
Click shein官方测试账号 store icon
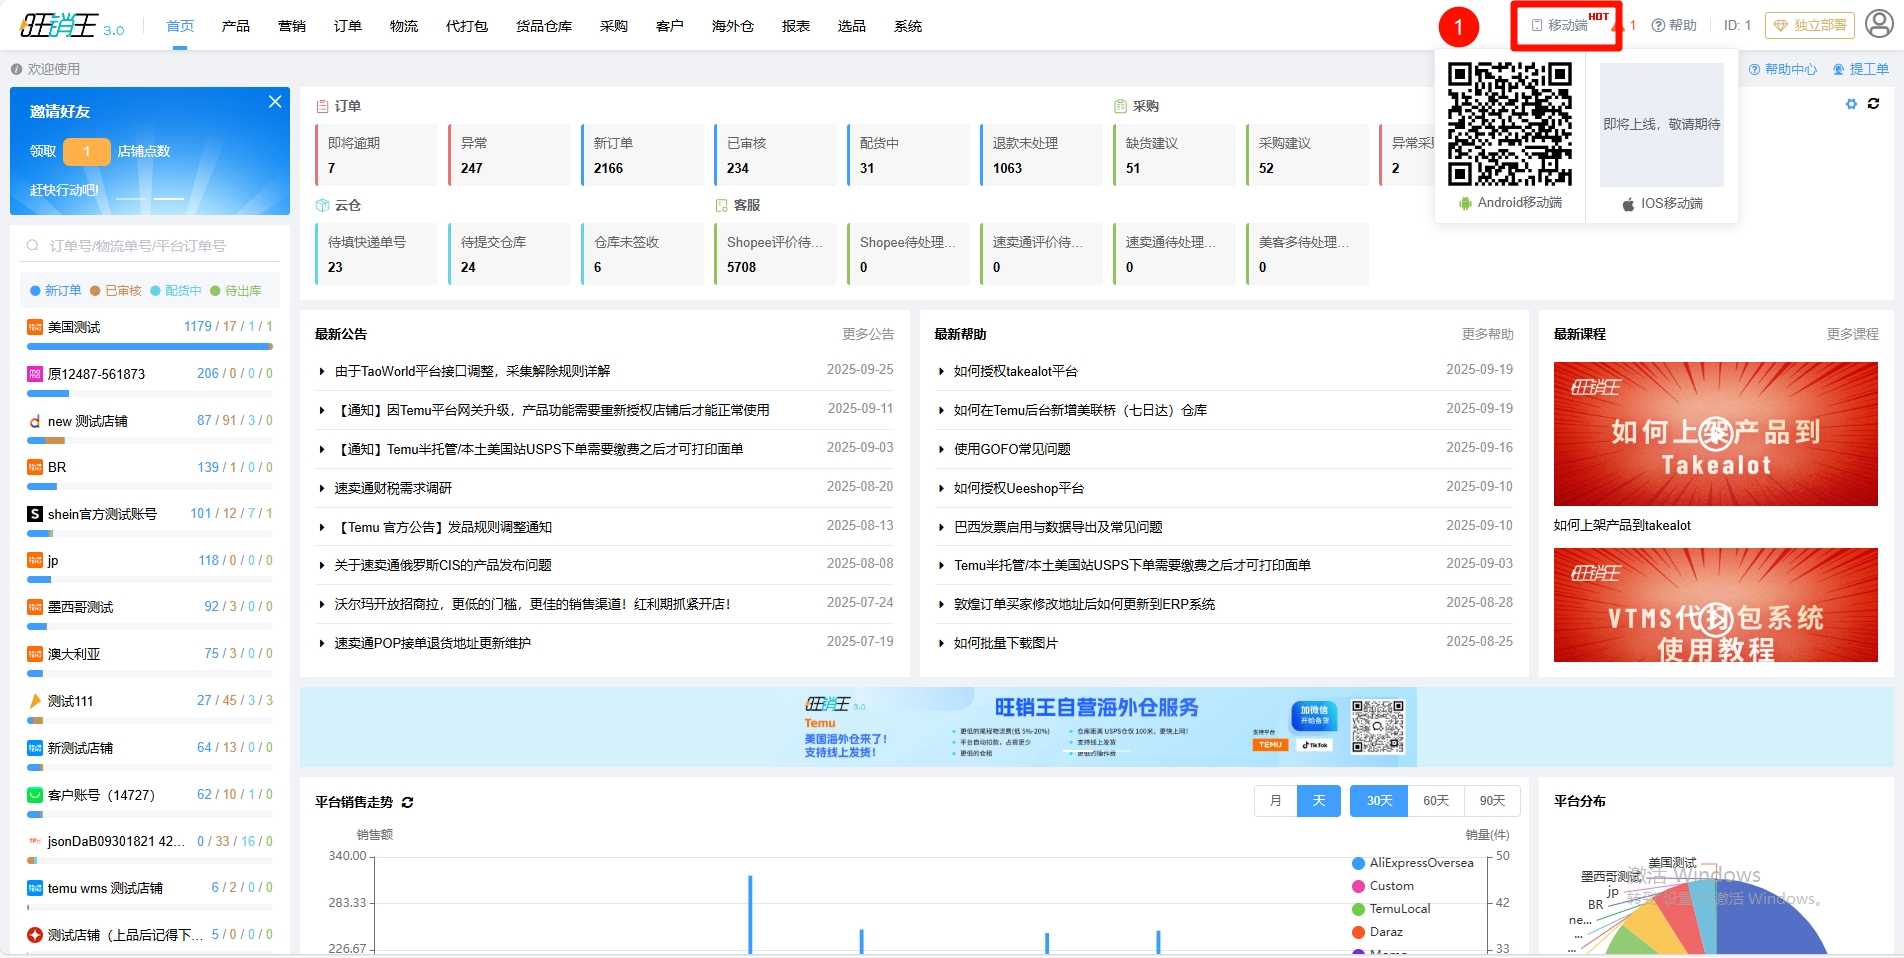(35, 514)
